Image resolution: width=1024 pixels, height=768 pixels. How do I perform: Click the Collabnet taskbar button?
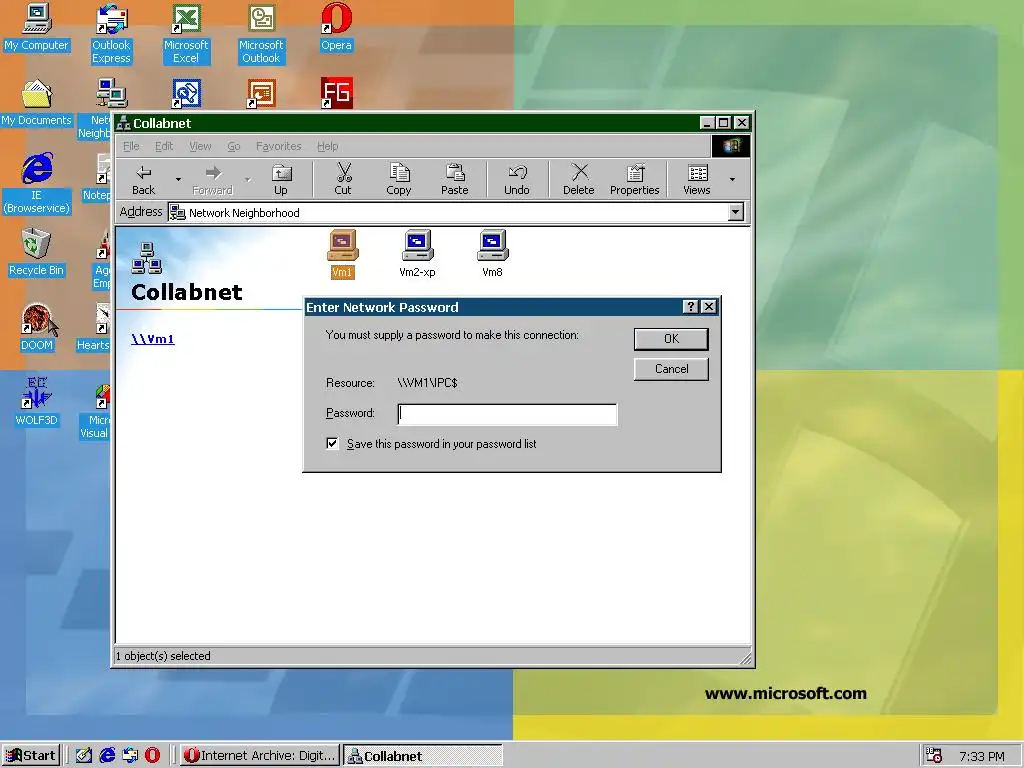[x=423, y=756]
